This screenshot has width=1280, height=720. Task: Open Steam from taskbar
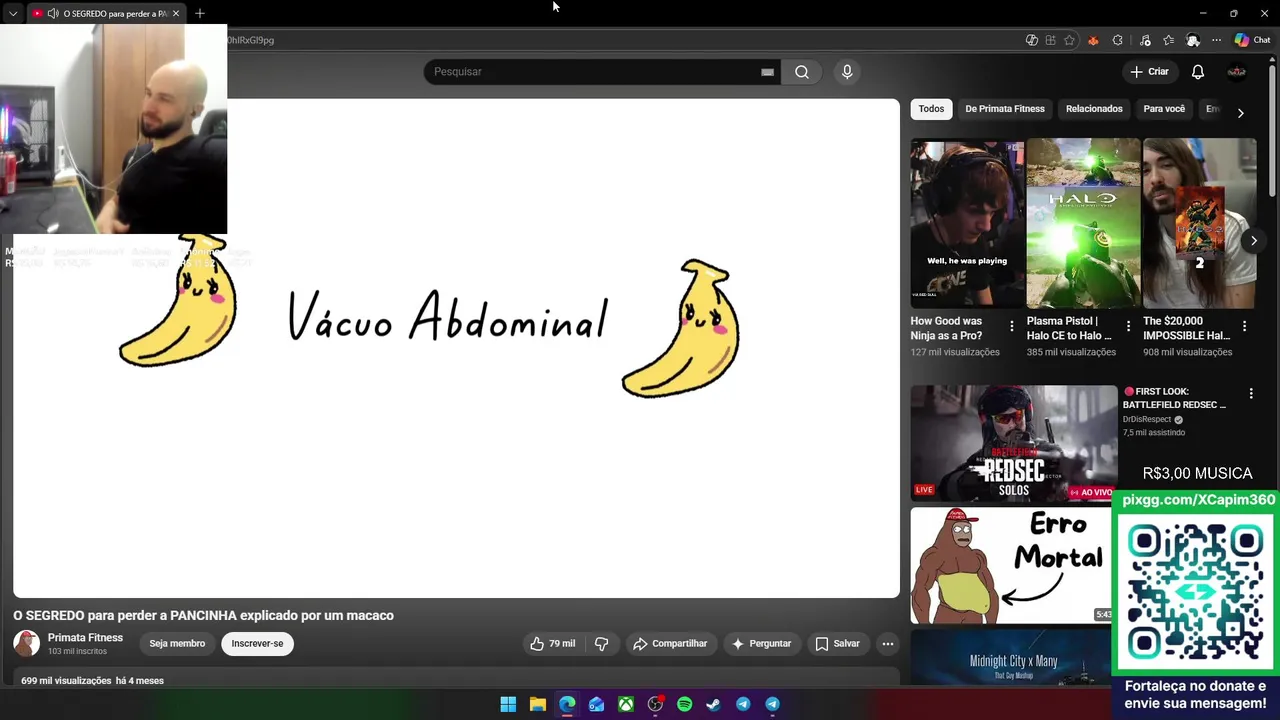(714, 704)
